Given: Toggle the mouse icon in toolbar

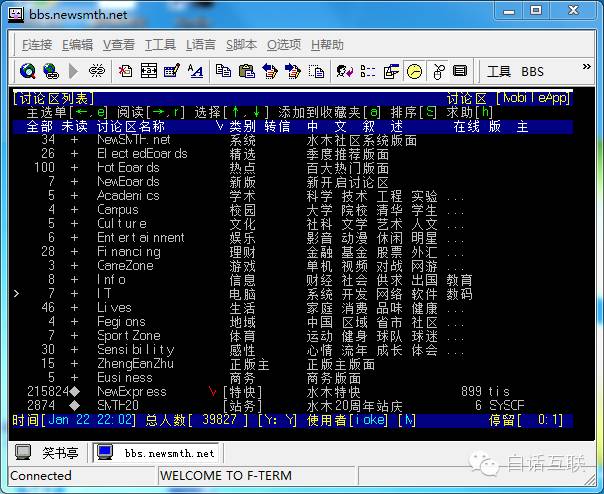Looking at the screenshot, I should pyautogui.click(x=438, y=71).
